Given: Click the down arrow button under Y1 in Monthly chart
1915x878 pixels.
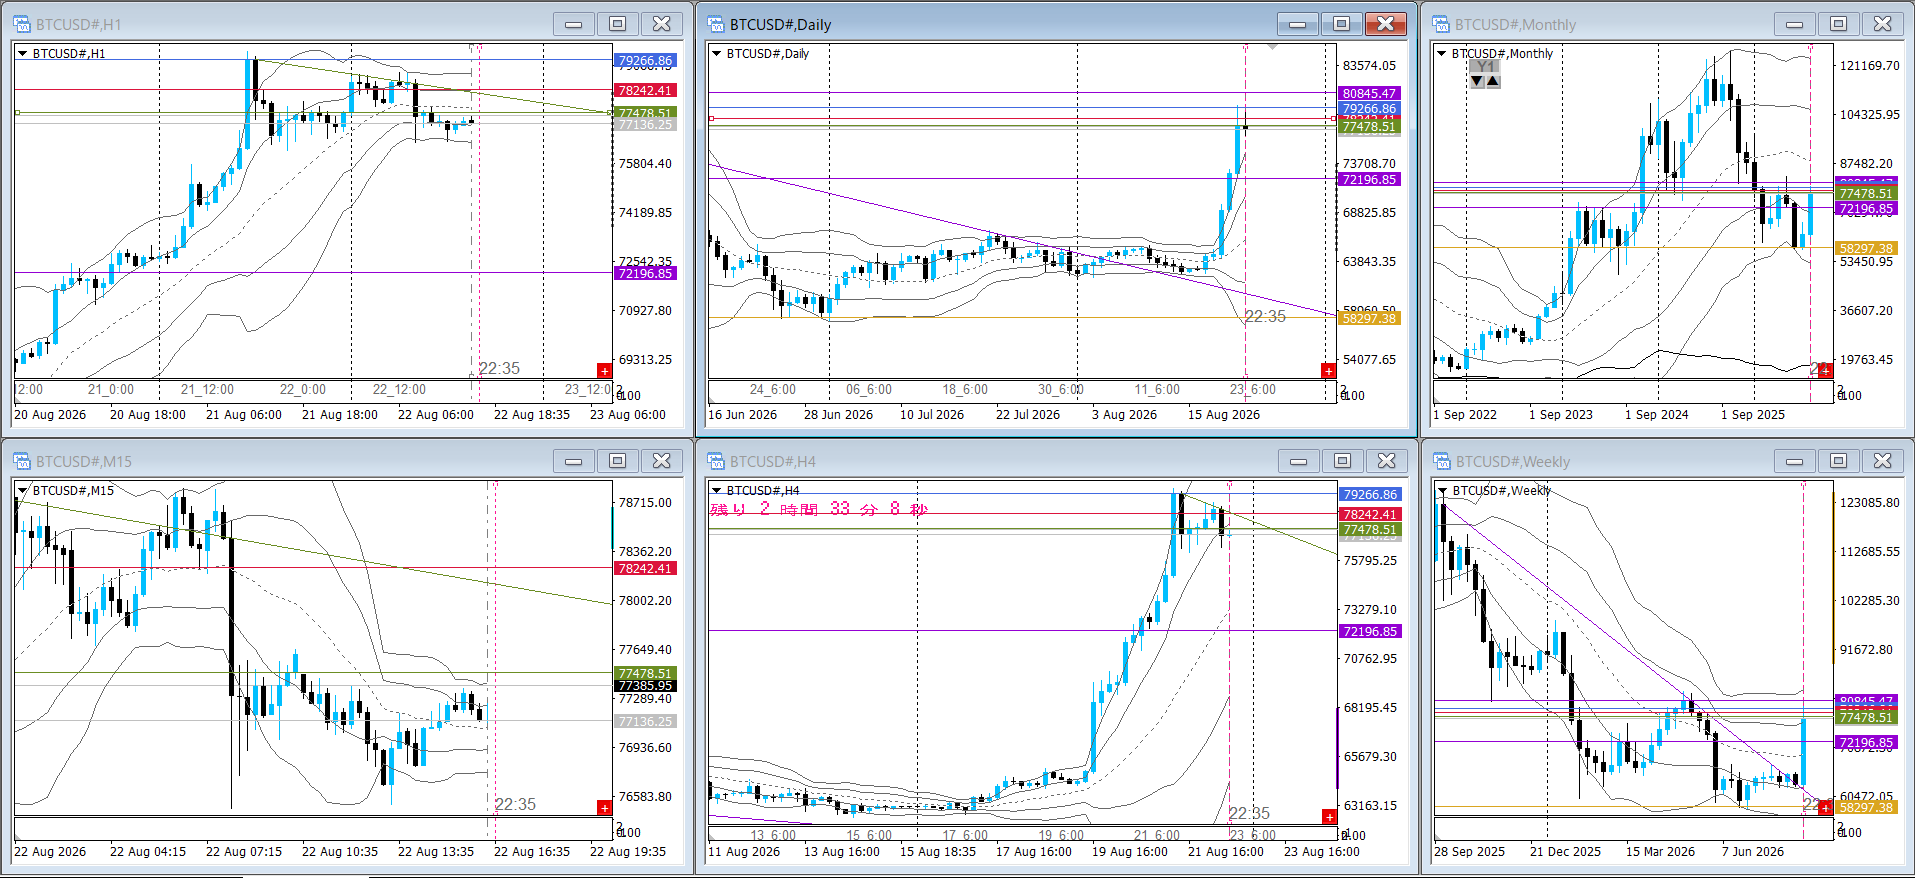Looking at the screenshot, I should (x=1477, y=81).
